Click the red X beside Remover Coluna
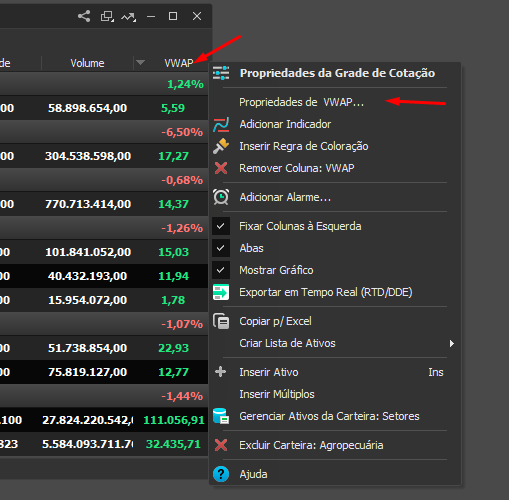This screenshot has height=500, width=509. click(221, 168)
